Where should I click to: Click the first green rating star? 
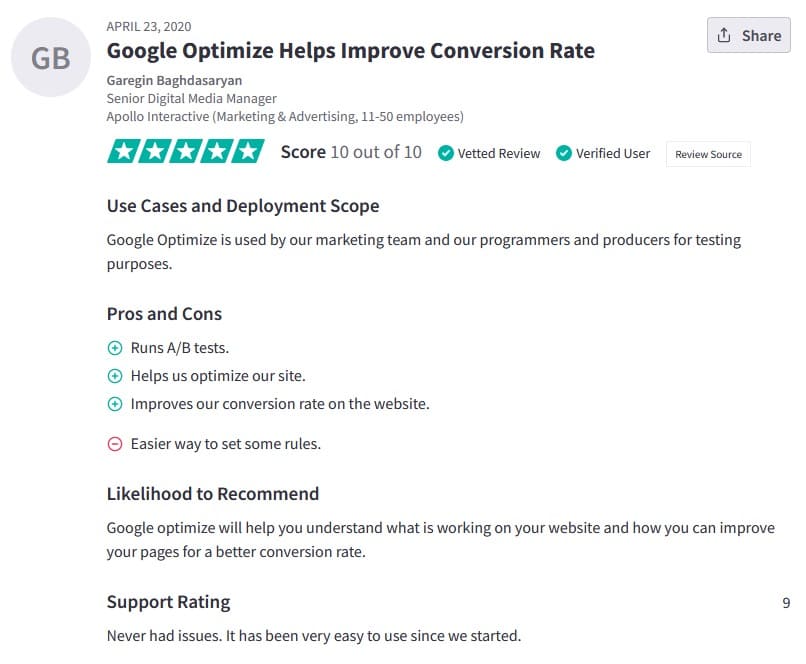[x=123, y=151]
